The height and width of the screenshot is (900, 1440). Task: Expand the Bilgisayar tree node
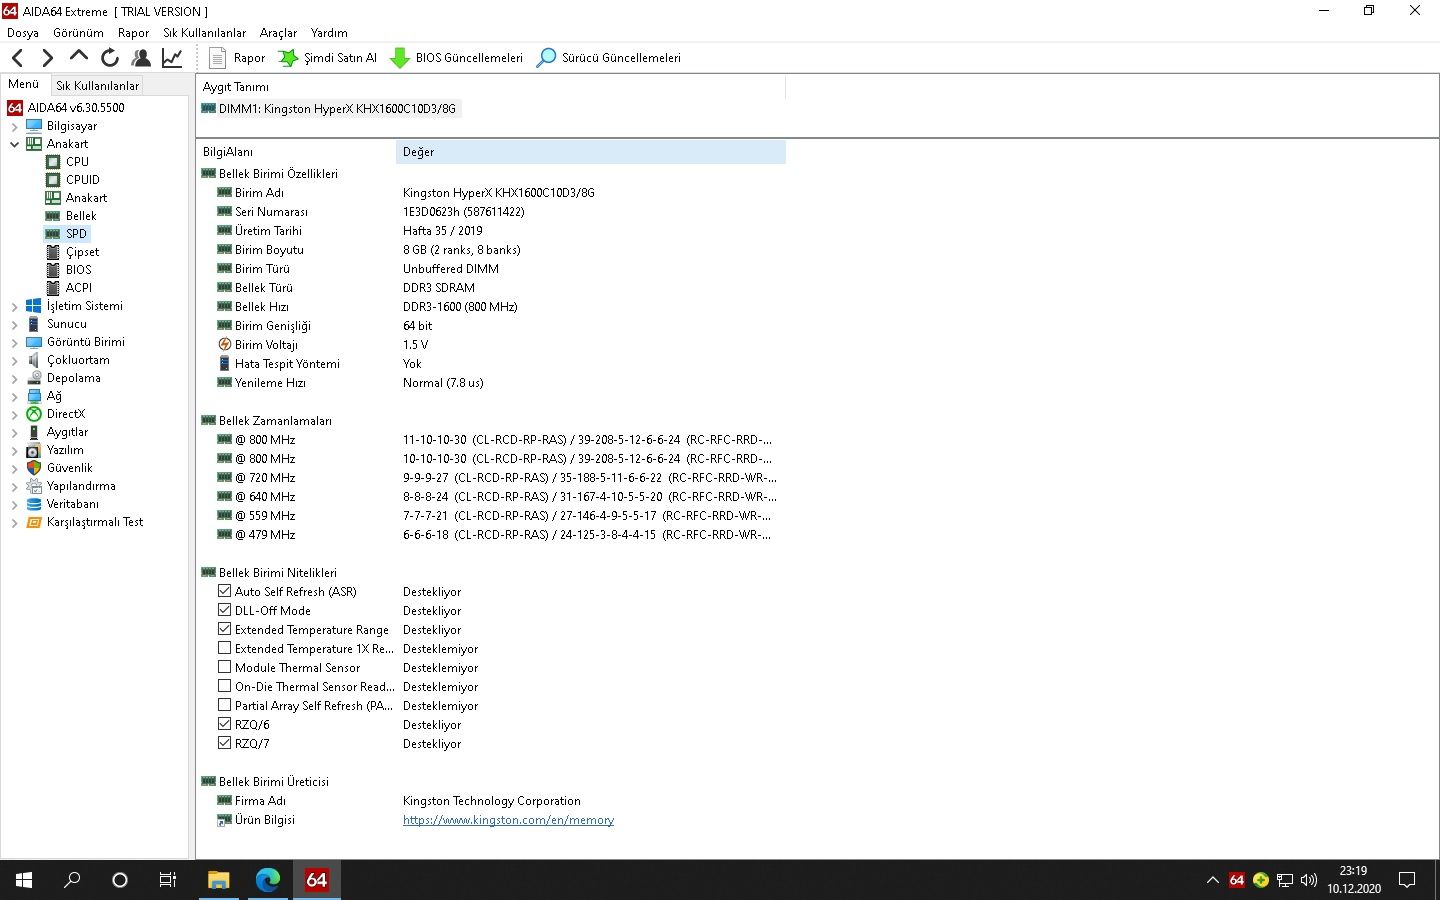[14, 126]
